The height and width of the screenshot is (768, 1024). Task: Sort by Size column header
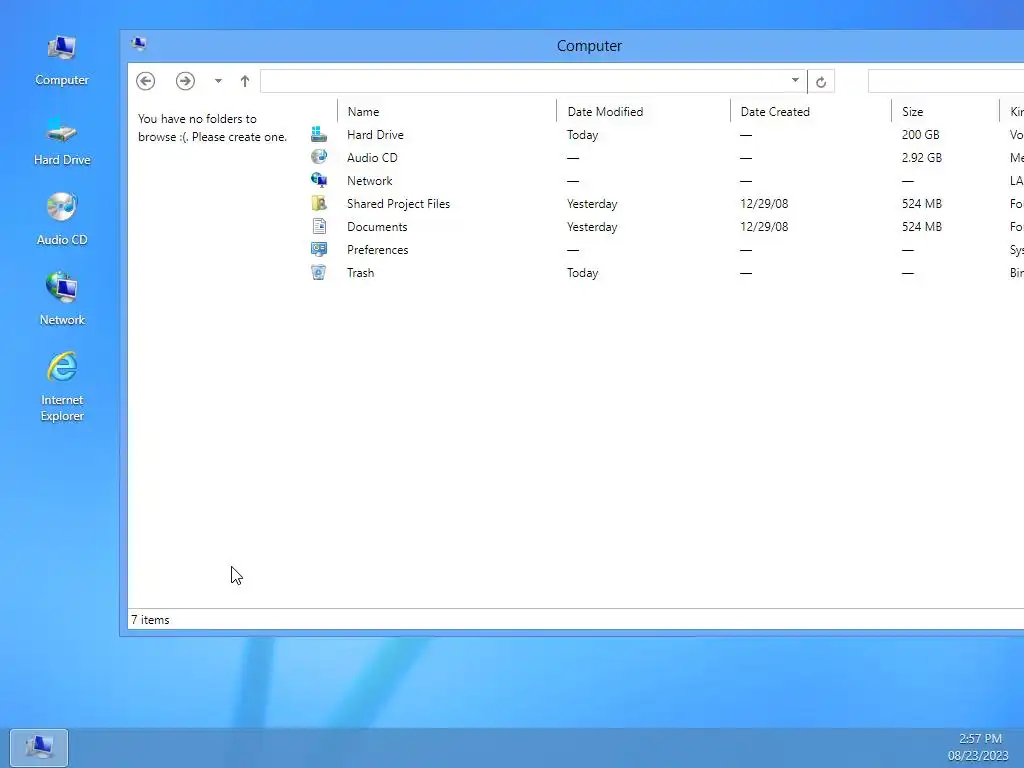(912, 112)
